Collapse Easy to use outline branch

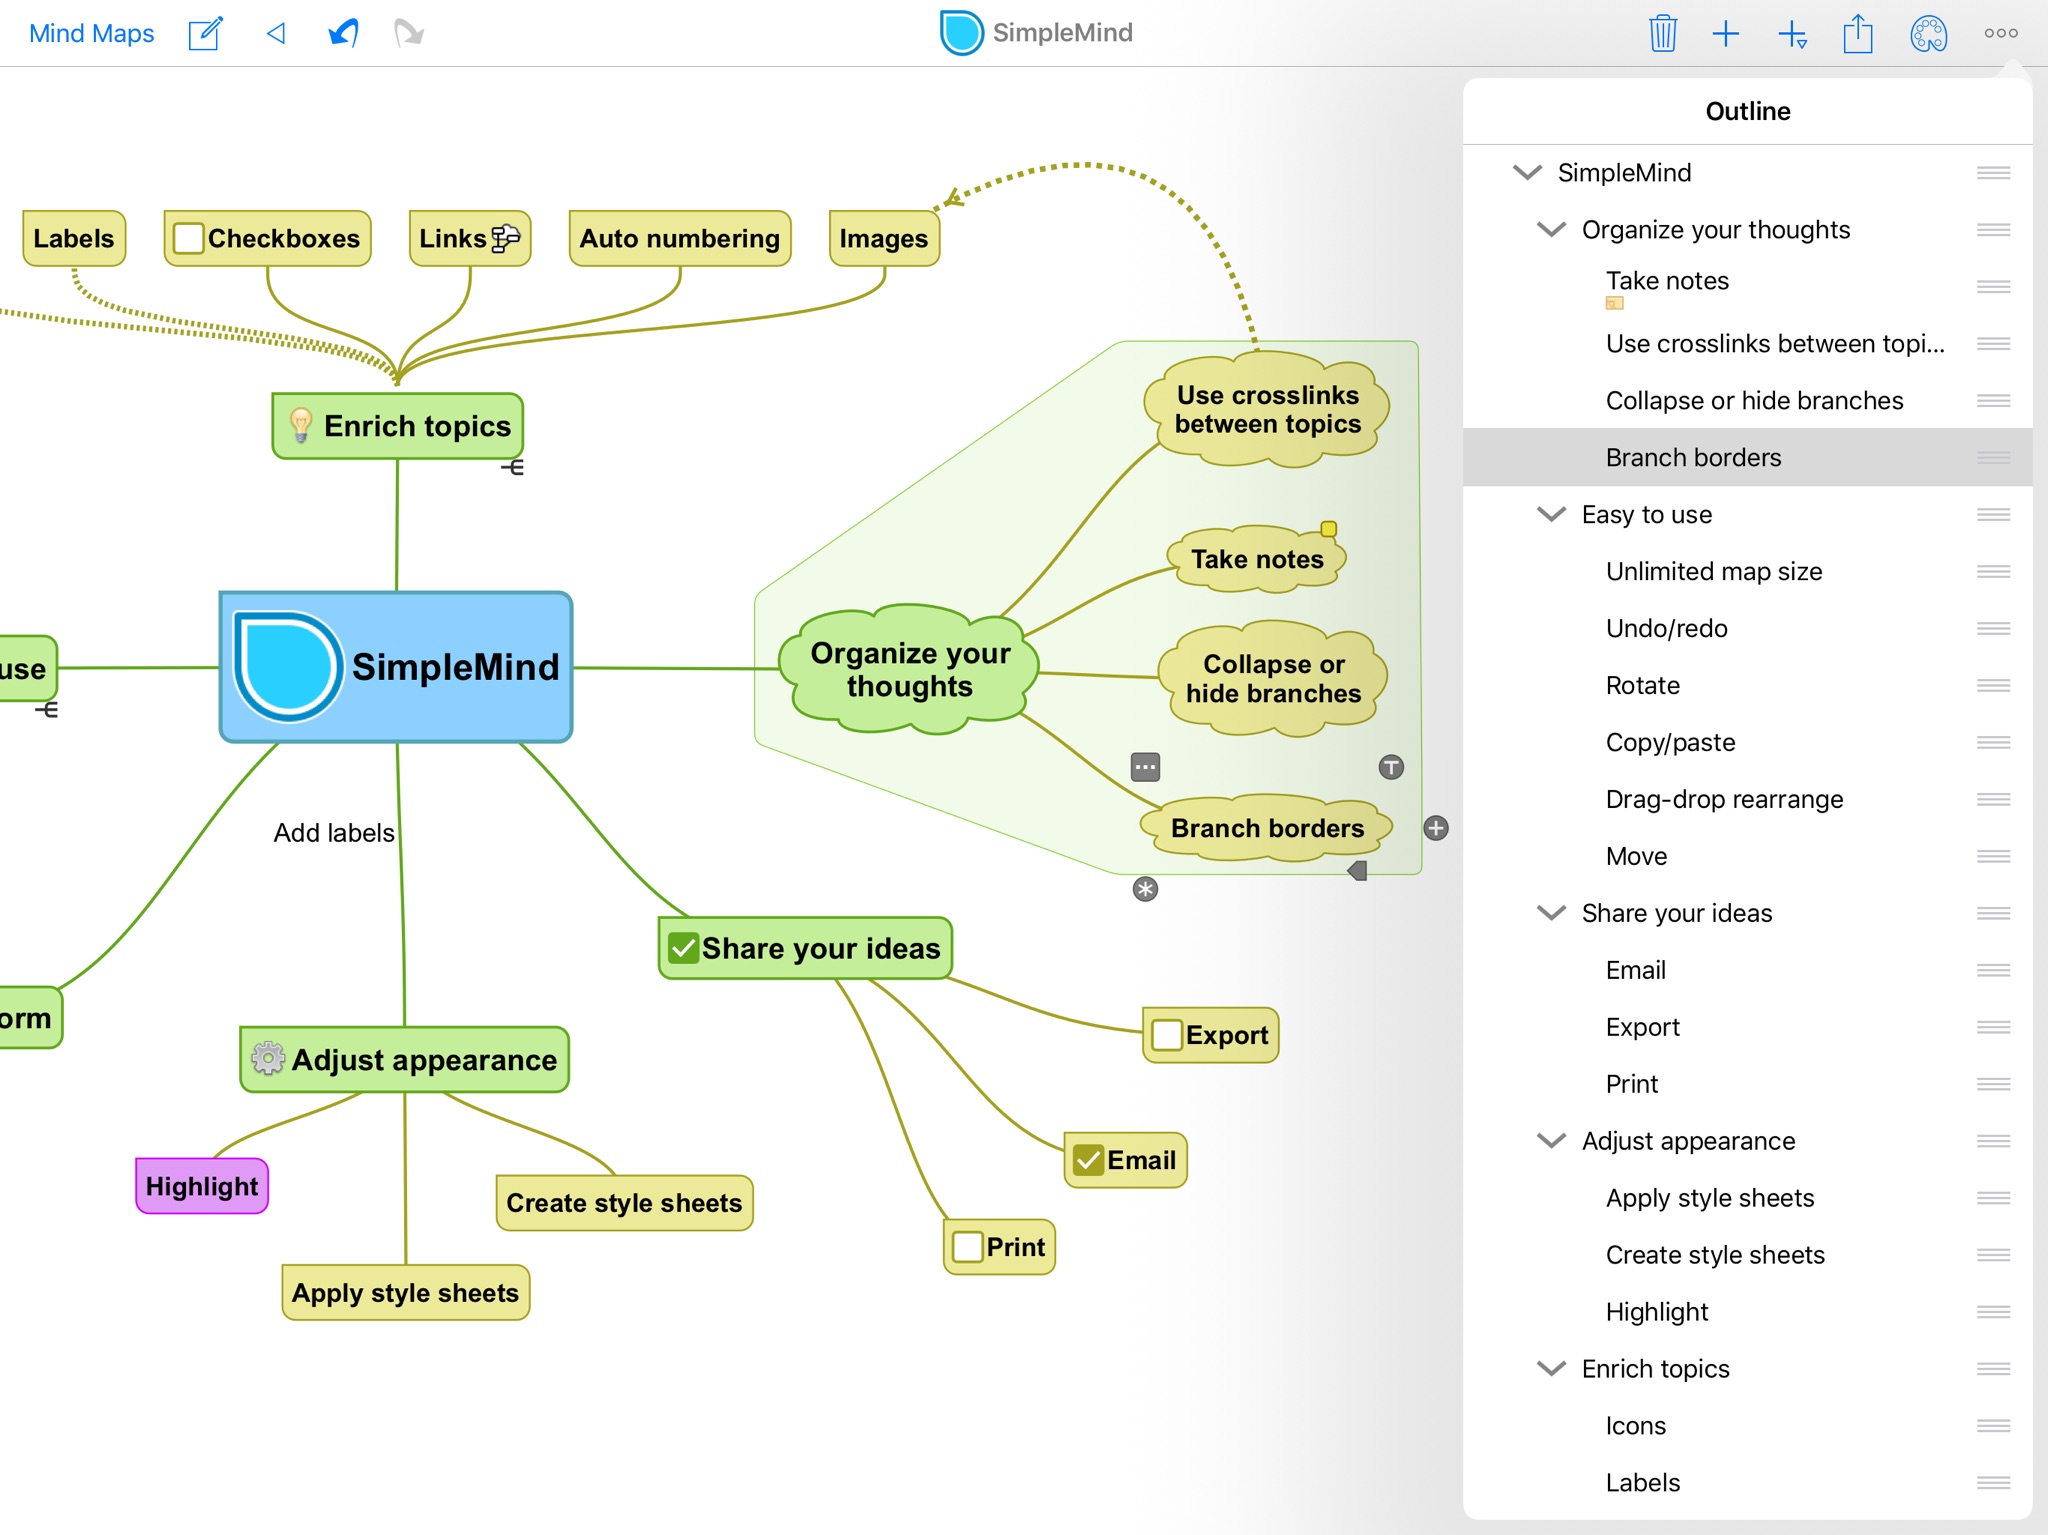[1551, 514]
